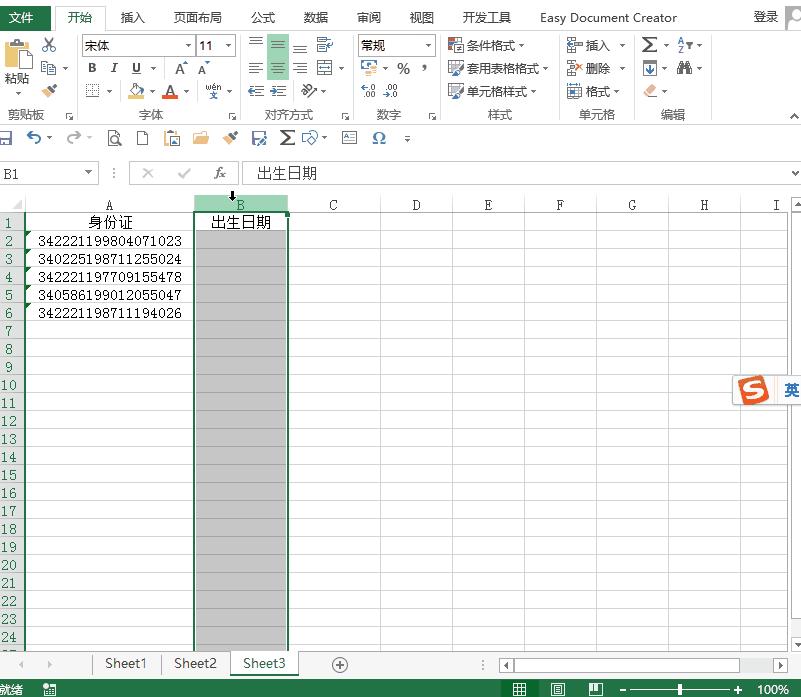The width and height of the screenshot is (801, 697).
Task: Click the Save icon
Action: click(x=8, y=138)
